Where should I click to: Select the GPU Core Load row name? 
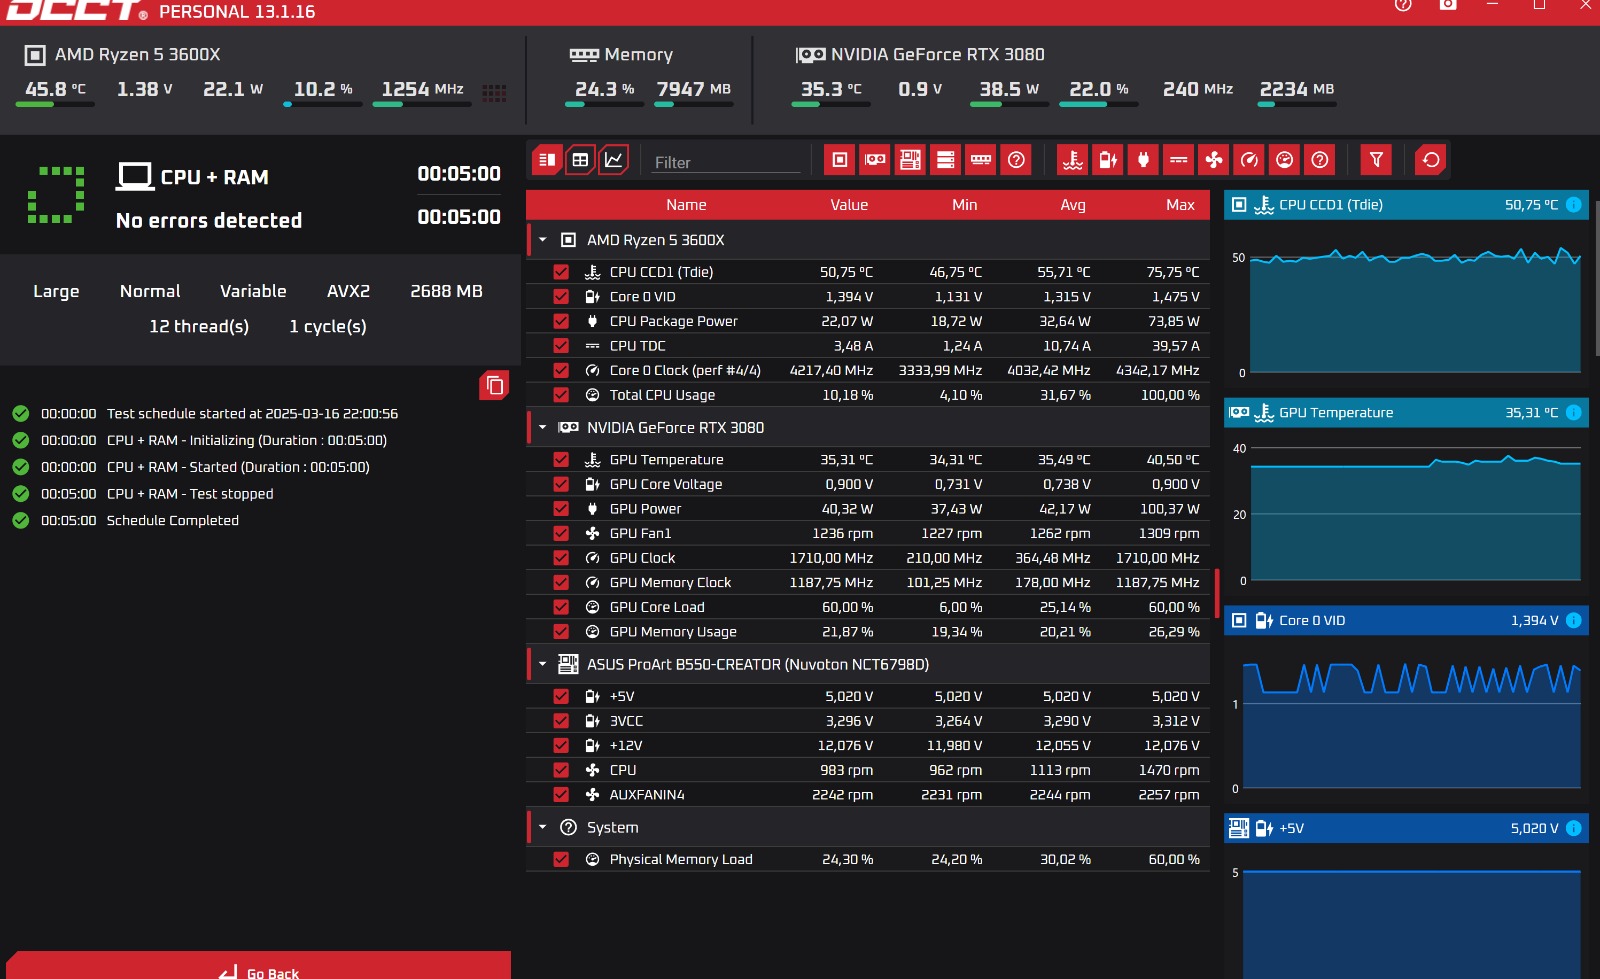pyautogui.click(x=657, y=607)
